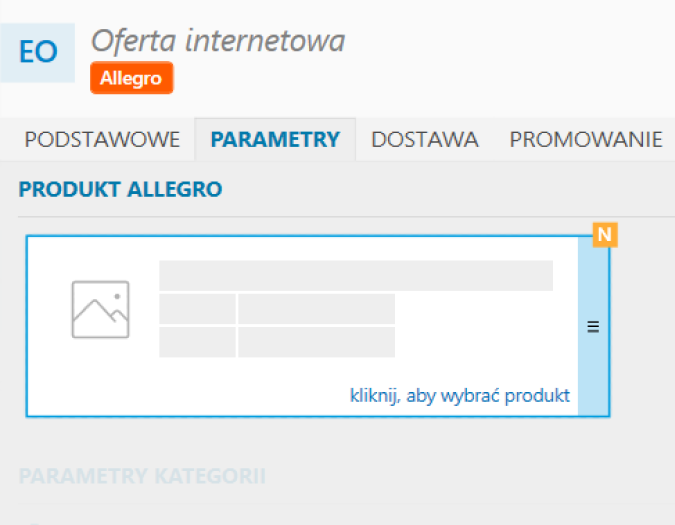The image size is (675, 525).
Task: Open the DOSTAWA tab
Action: click(x=425, y=139)
